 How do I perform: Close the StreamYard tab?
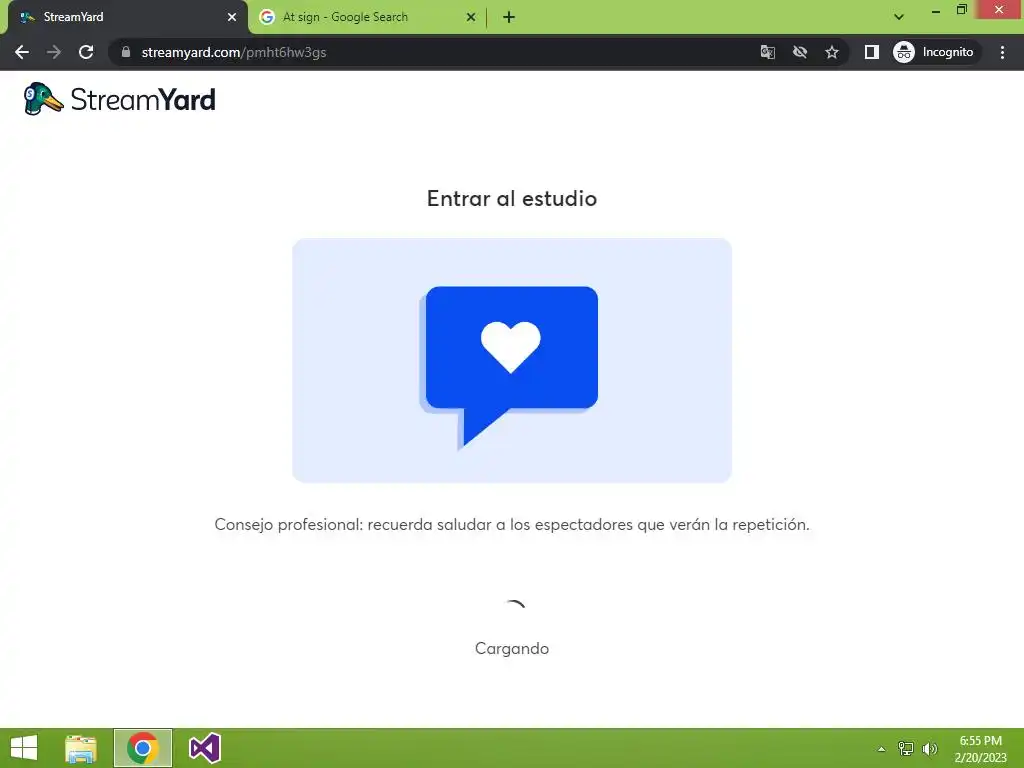232,17
